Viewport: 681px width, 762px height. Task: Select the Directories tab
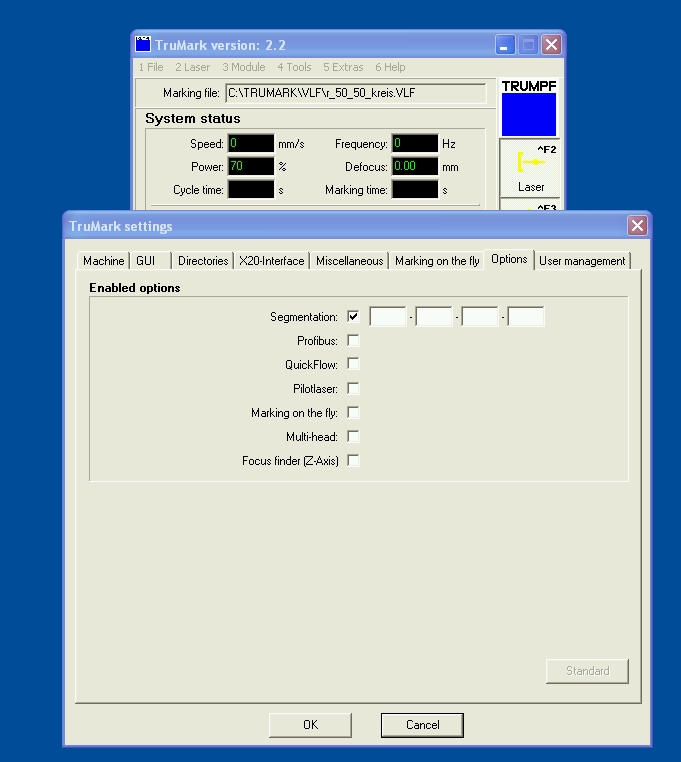pos(203,261)
